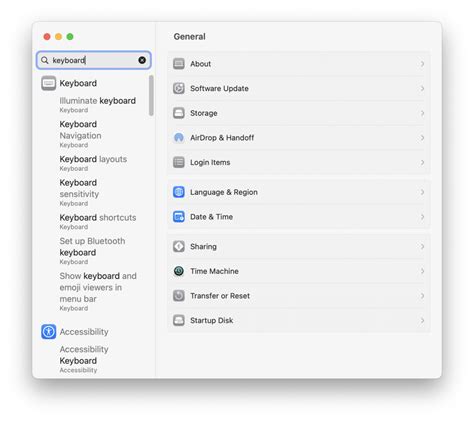Screen dimensions: 474x421
Task: Click the yellow minimize window button
Action: coord(58,37)
